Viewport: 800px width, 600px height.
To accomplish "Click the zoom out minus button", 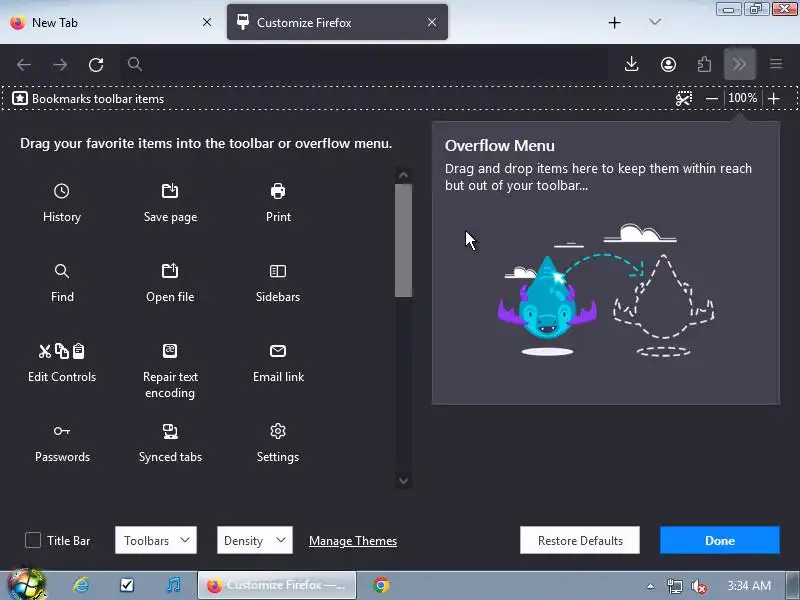I will click(x=712, y=98).
